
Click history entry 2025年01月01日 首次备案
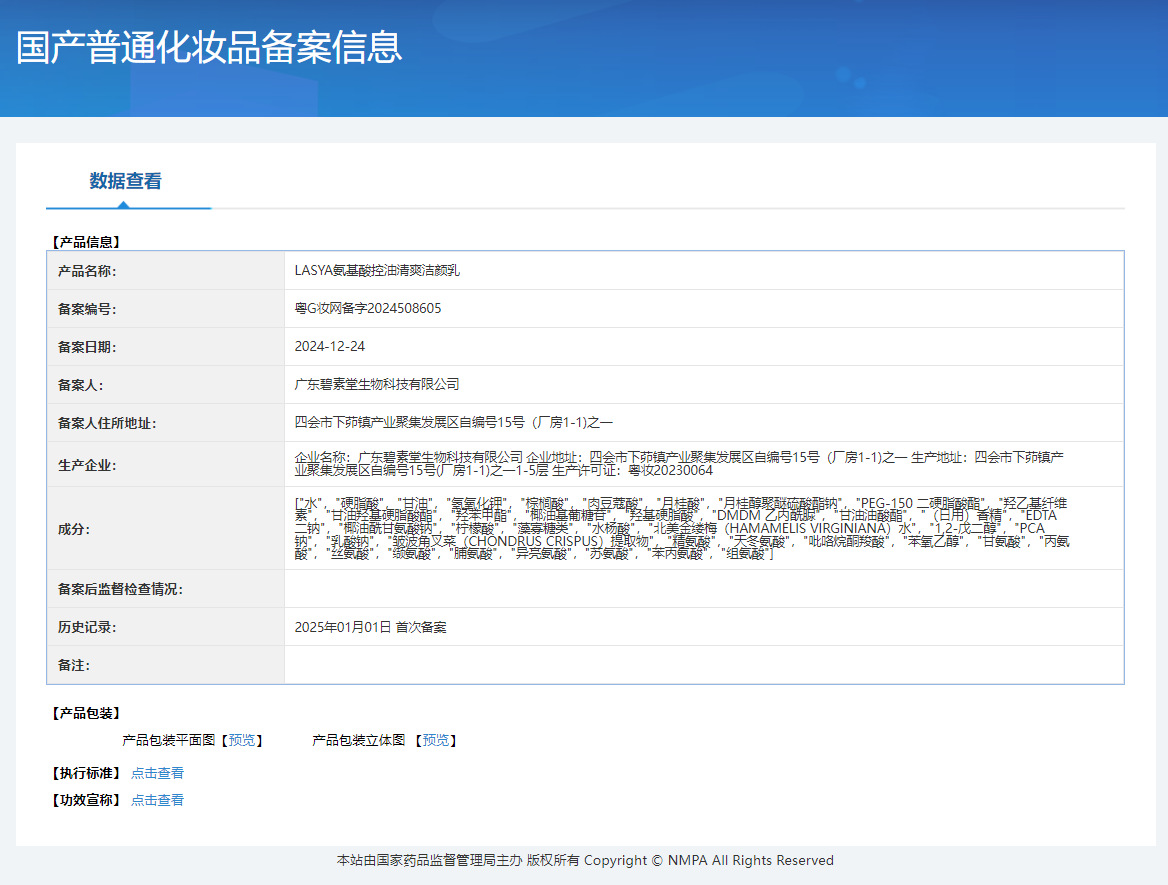(370, 627)
